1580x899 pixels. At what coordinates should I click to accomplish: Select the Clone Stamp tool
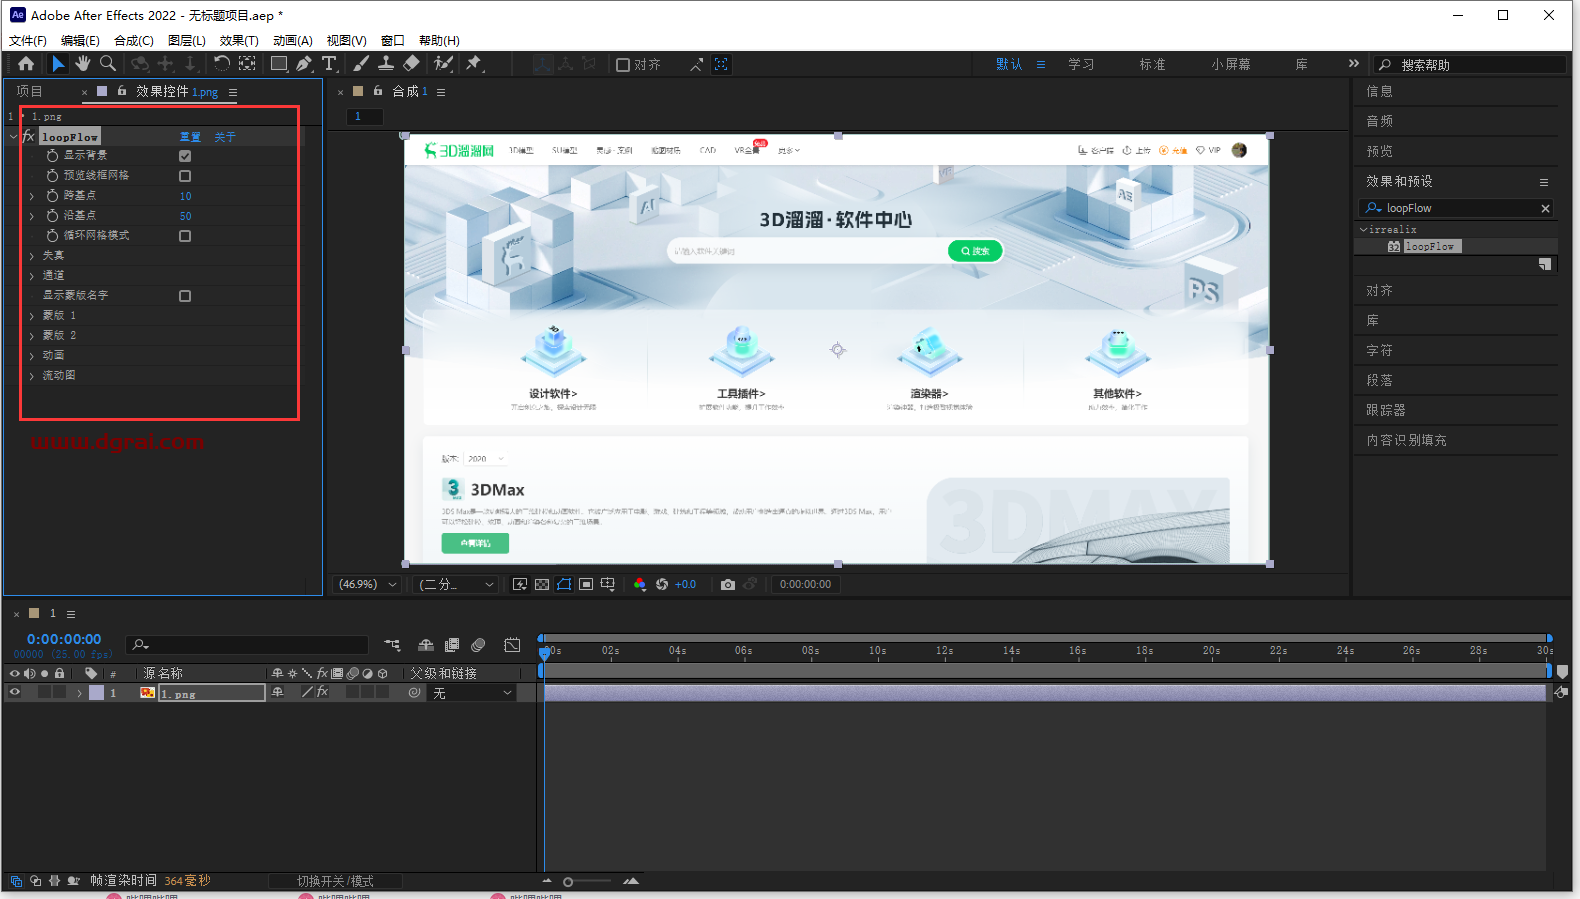(385, 64)
